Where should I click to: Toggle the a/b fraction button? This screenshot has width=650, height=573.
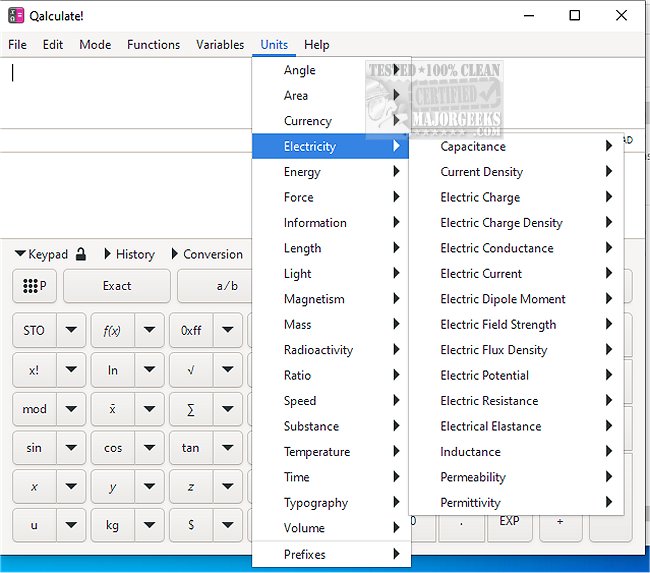tap(227, 286)
